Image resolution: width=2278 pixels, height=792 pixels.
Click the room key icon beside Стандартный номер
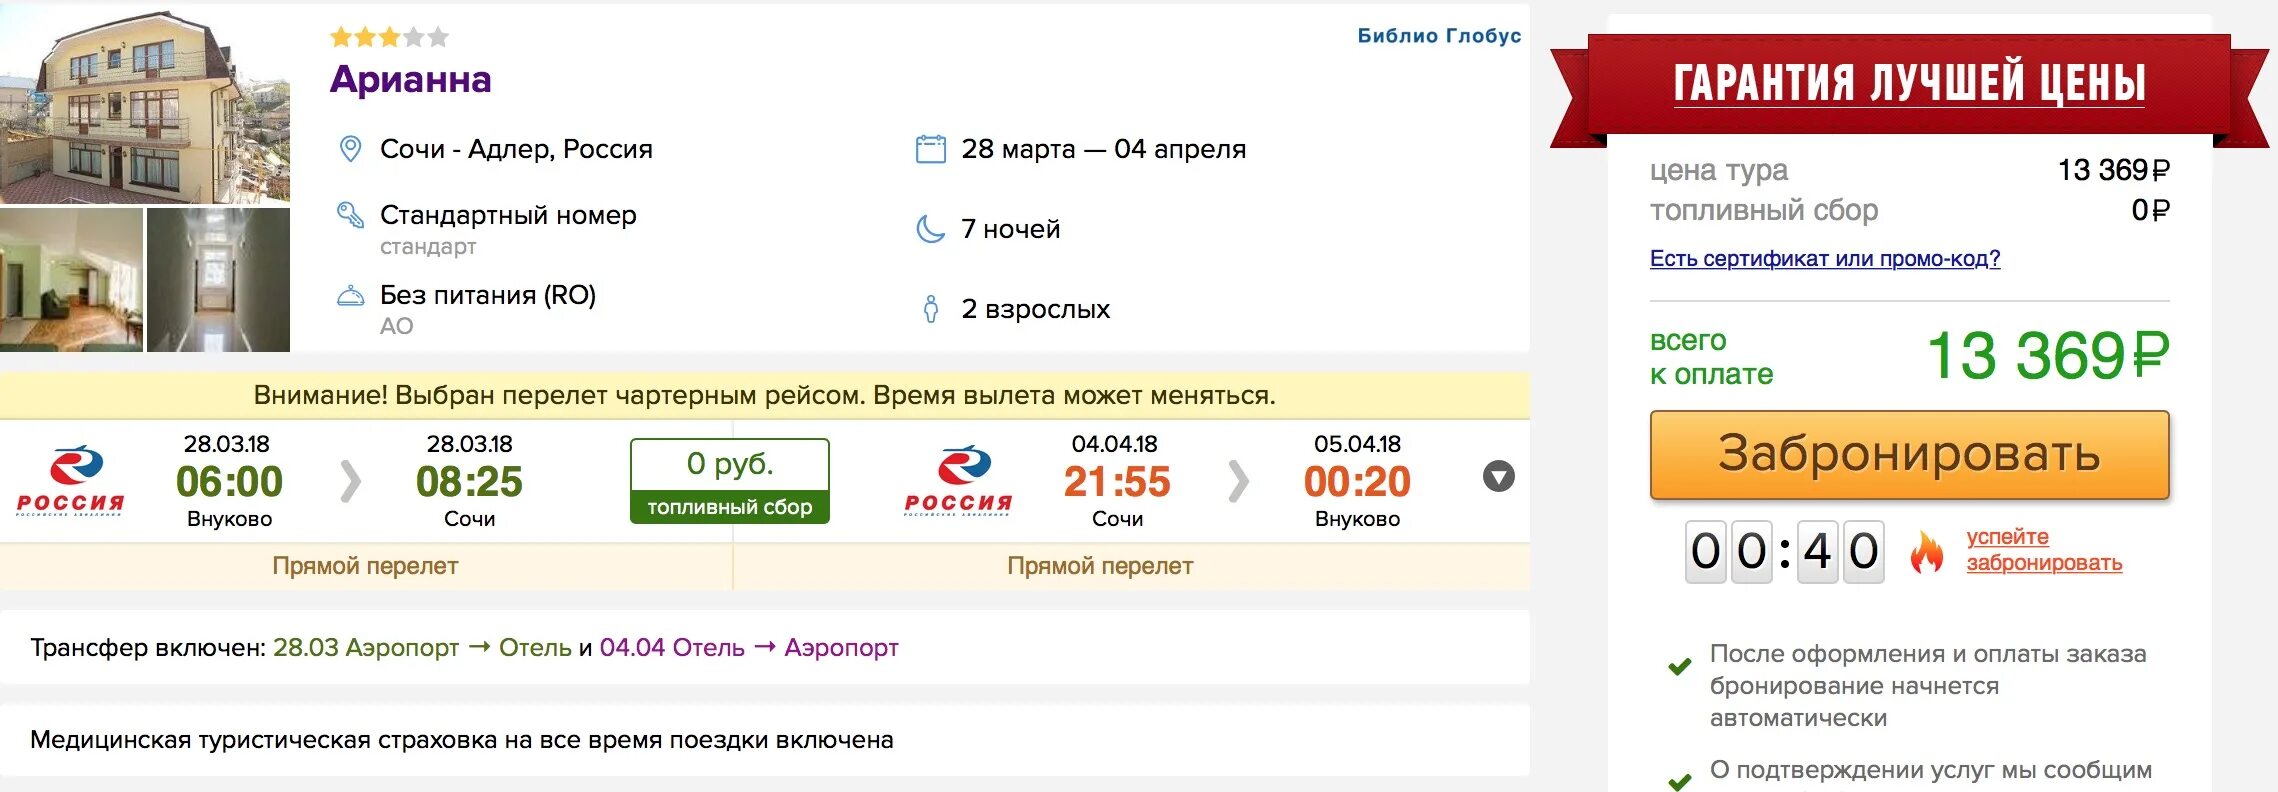[x=350, y=215]
